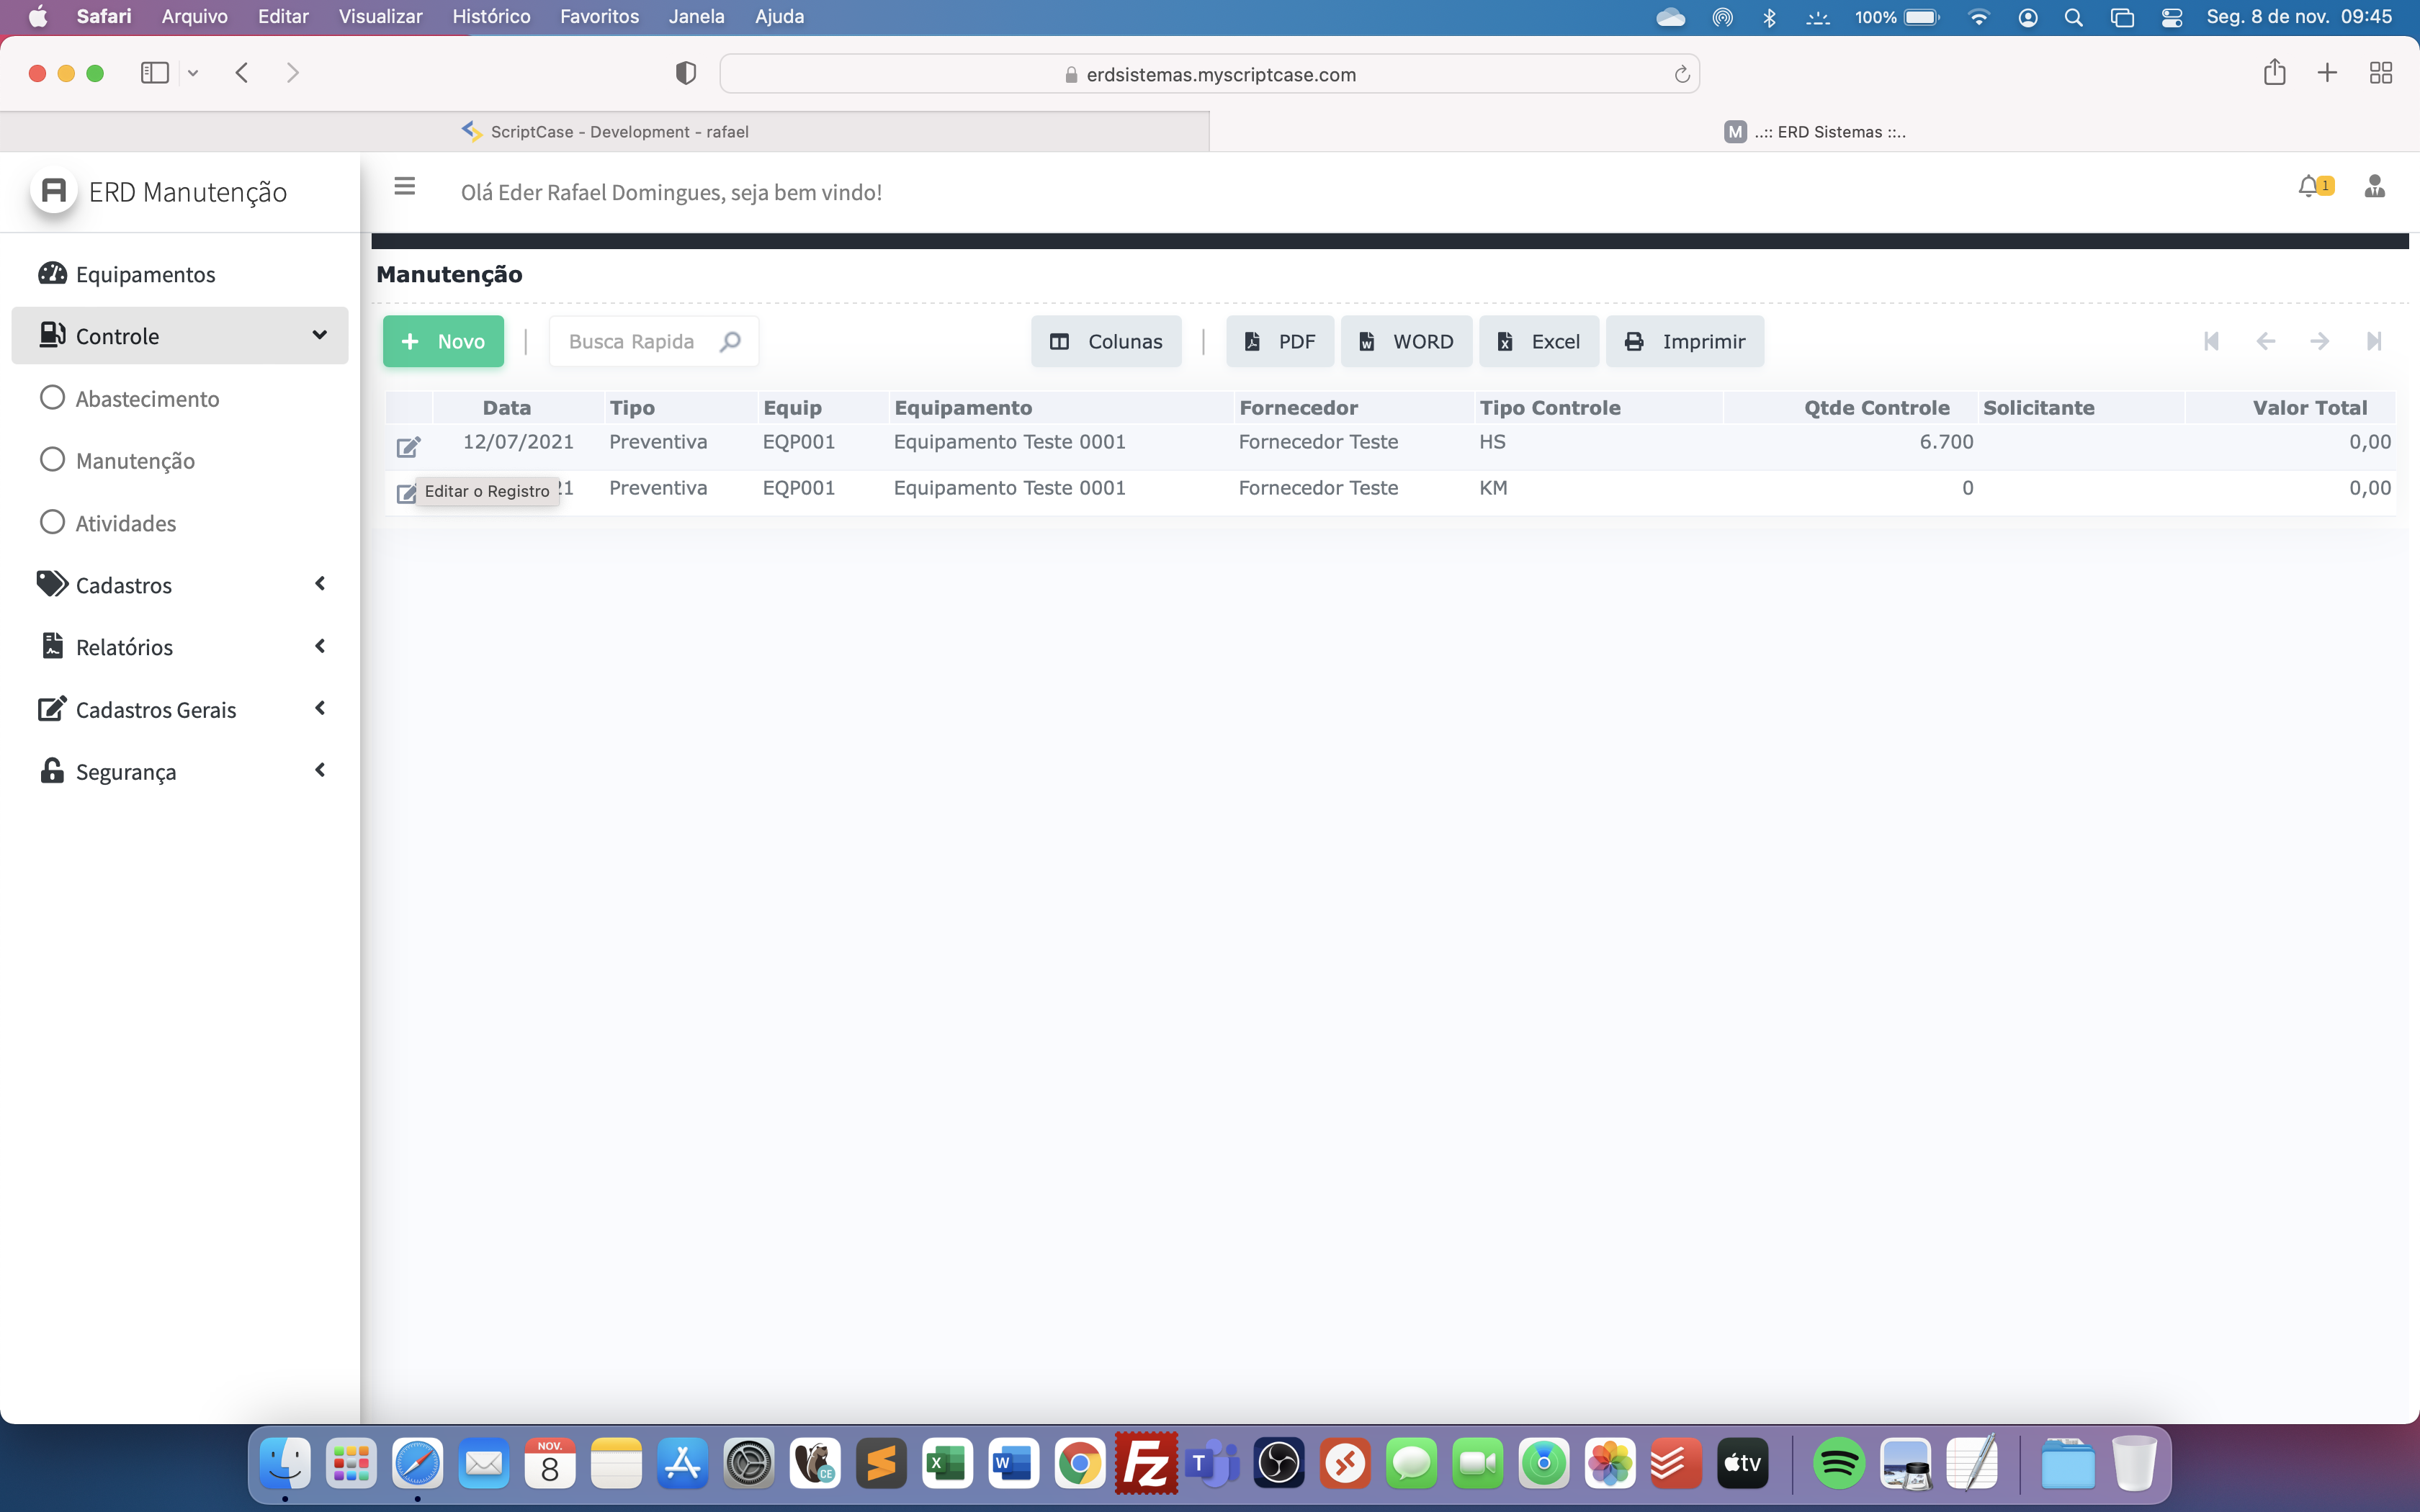Sort by Tipo Controle column header
2420x1512 pixels.
pos(1550,407)
